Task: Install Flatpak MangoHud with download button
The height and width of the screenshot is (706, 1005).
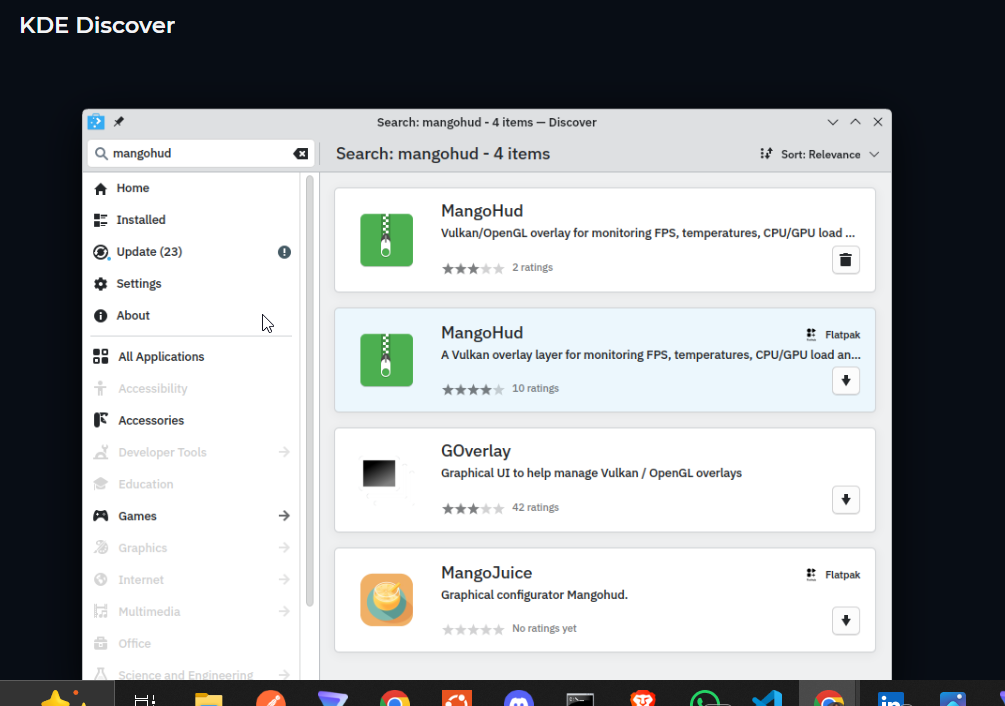Action: (845, 381)
